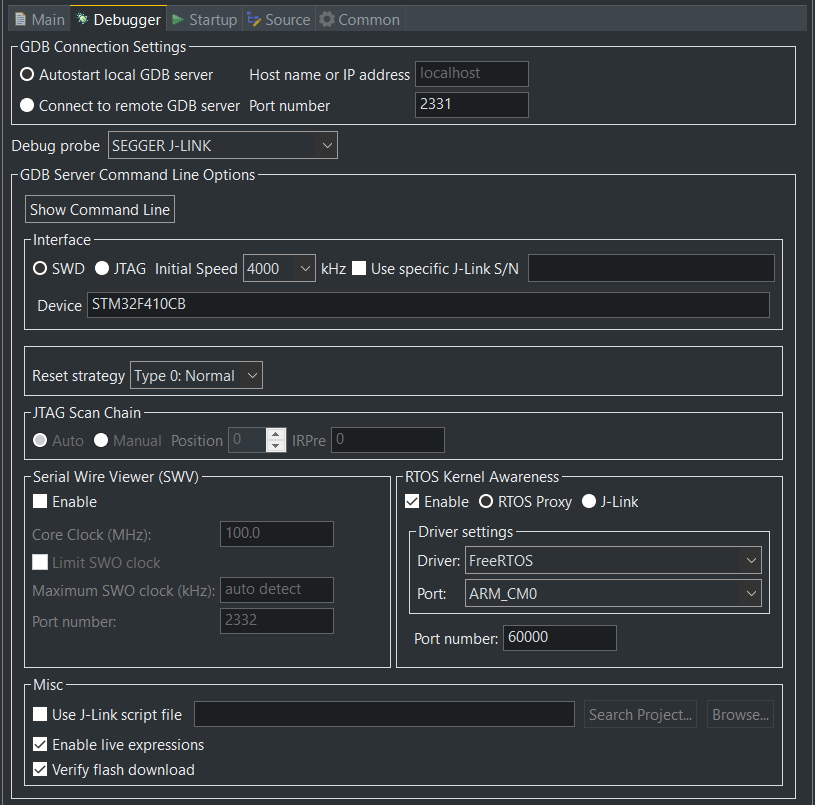Open the Reset strategy dropdown
The width and height of the screenshot is (815, 805).
coord(196,375)
